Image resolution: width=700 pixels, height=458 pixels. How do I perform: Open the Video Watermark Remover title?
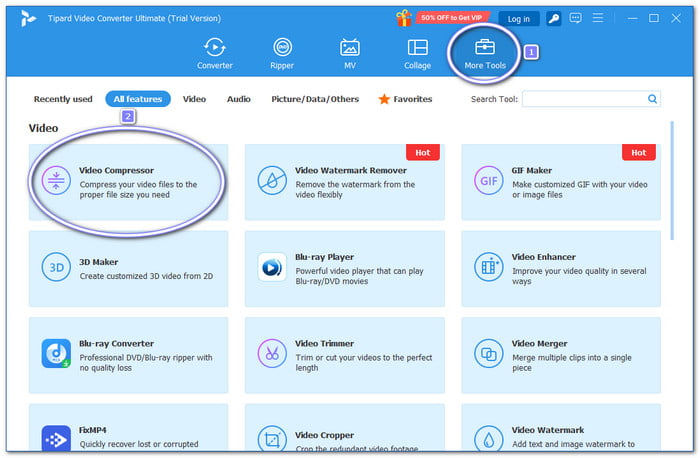click(x=351, y=171)
